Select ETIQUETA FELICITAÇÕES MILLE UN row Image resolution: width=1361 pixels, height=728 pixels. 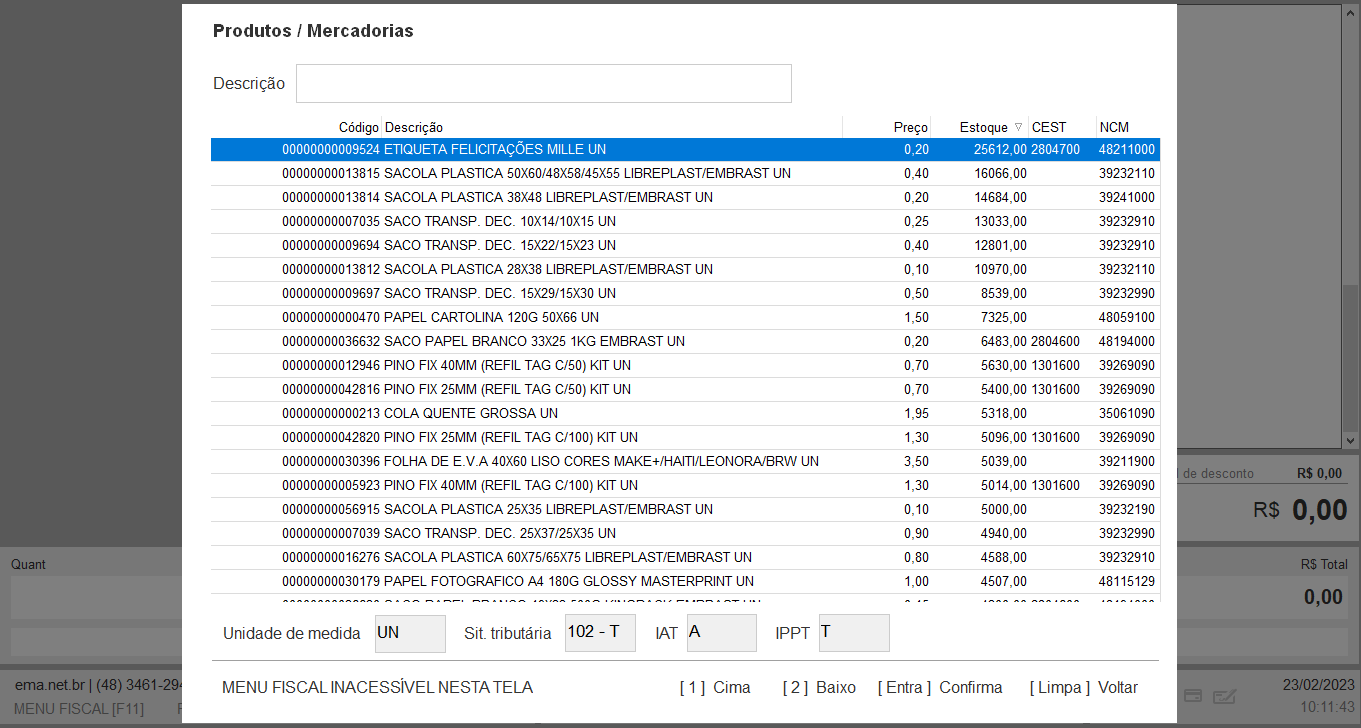(685, 149)
